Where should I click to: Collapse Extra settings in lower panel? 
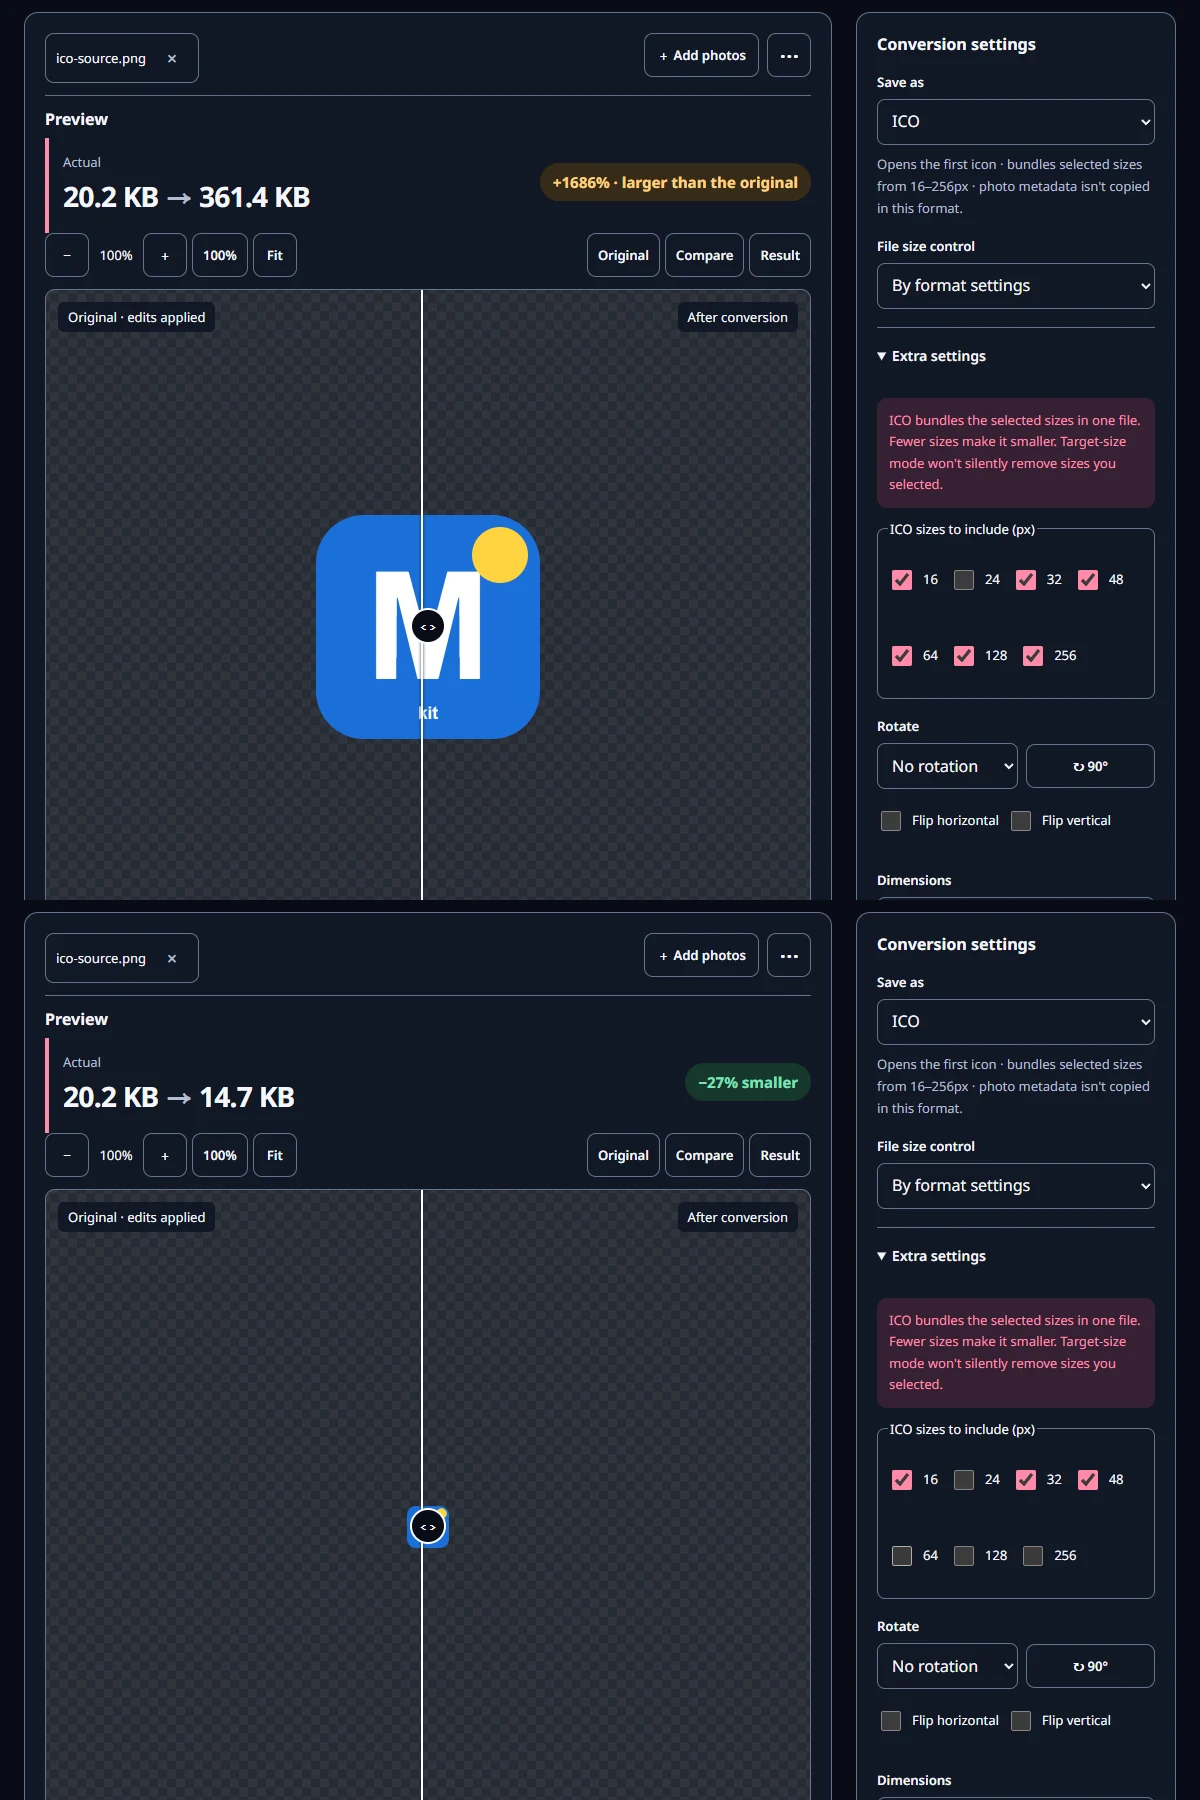pos(932,1256)
